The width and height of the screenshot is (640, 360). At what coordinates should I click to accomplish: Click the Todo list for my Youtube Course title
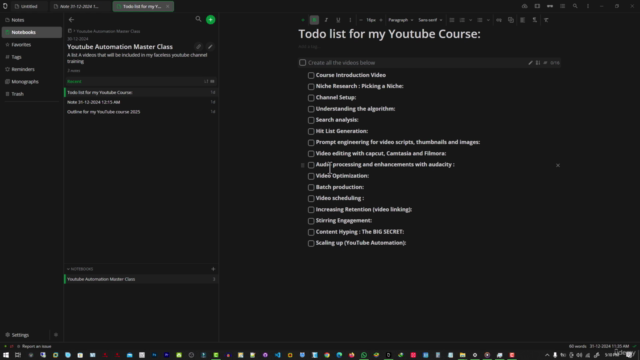pyautogui.click(x=389, y=34)
